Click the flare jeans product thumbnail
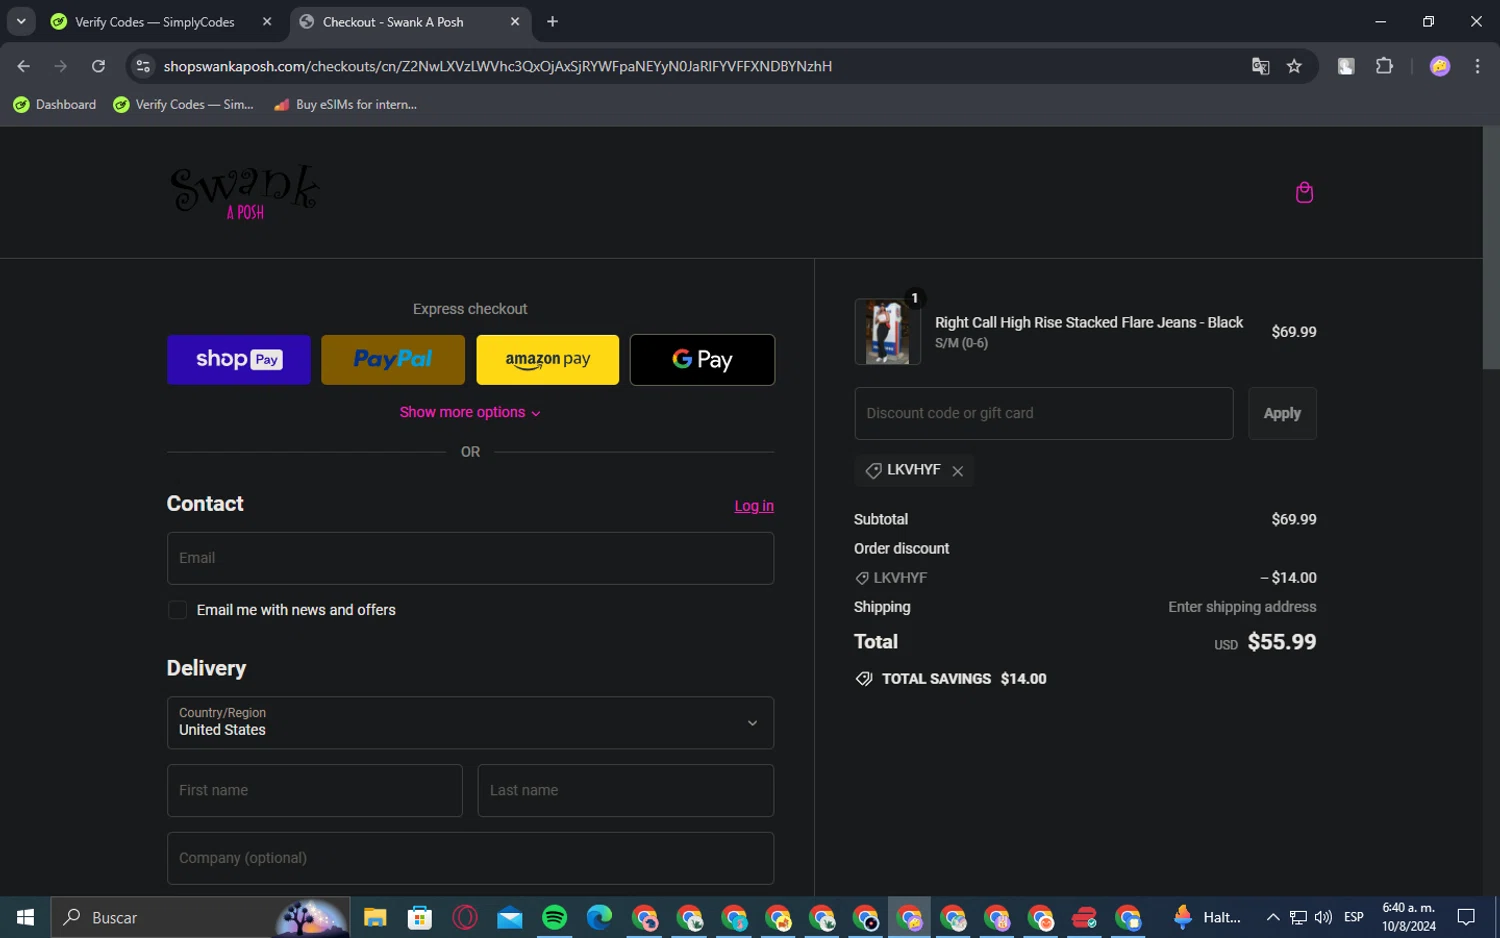 [887, 332]
